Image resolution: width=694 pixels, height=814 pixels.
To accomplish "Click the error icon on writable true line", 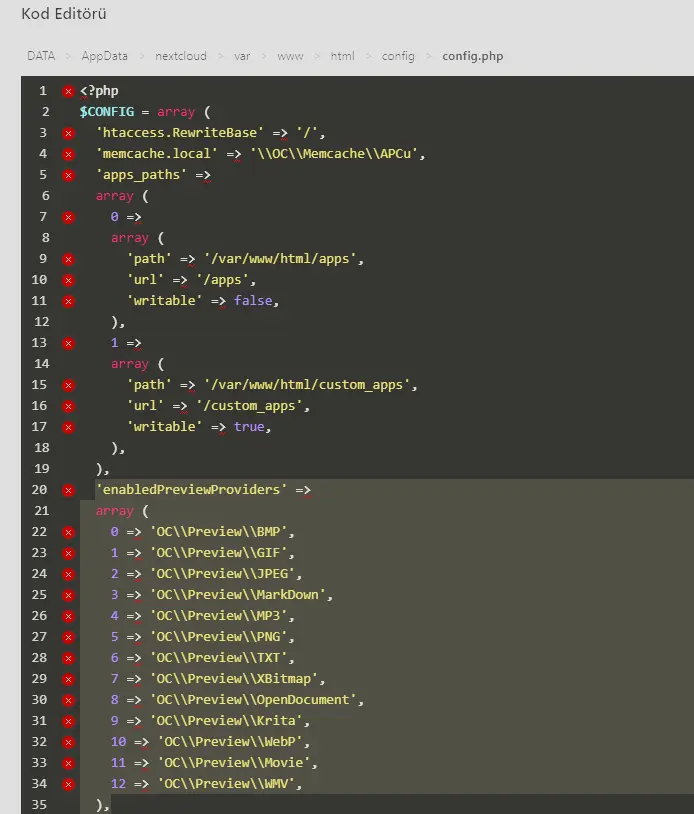I will (x=68, y=428).
